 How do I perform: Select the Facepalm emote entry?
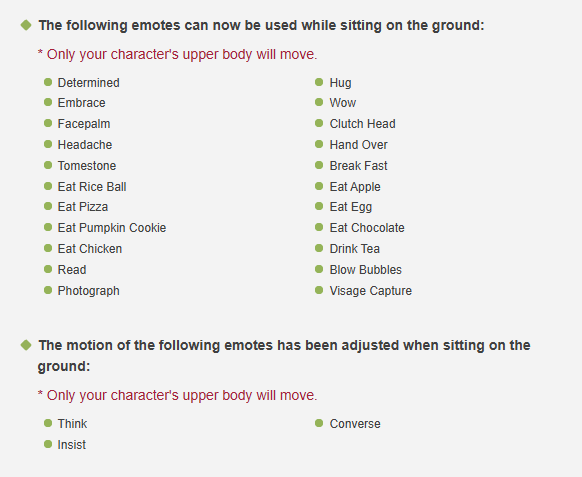tap(84, 124)
